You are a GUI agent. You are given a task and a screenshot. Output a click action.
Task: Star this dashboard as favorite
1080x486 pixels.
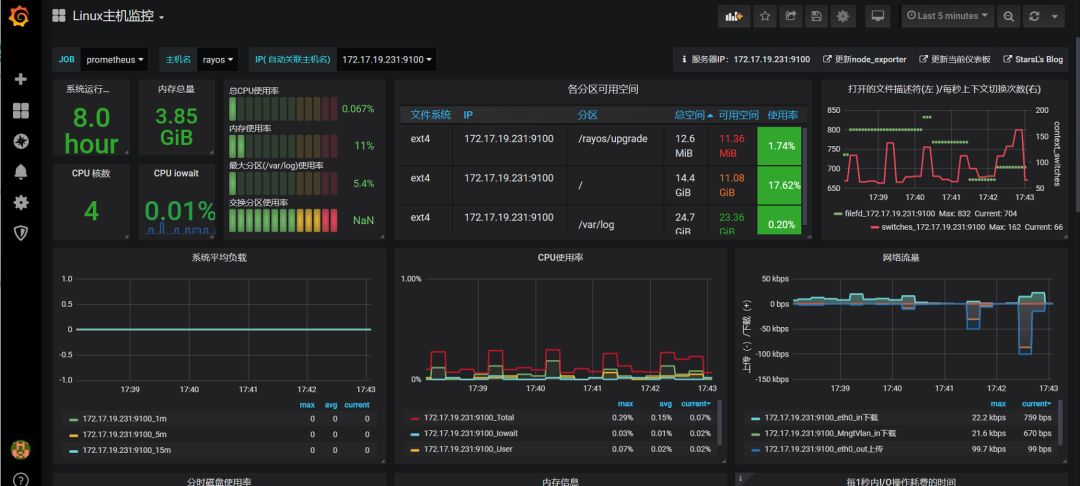(x=765, y=17)
